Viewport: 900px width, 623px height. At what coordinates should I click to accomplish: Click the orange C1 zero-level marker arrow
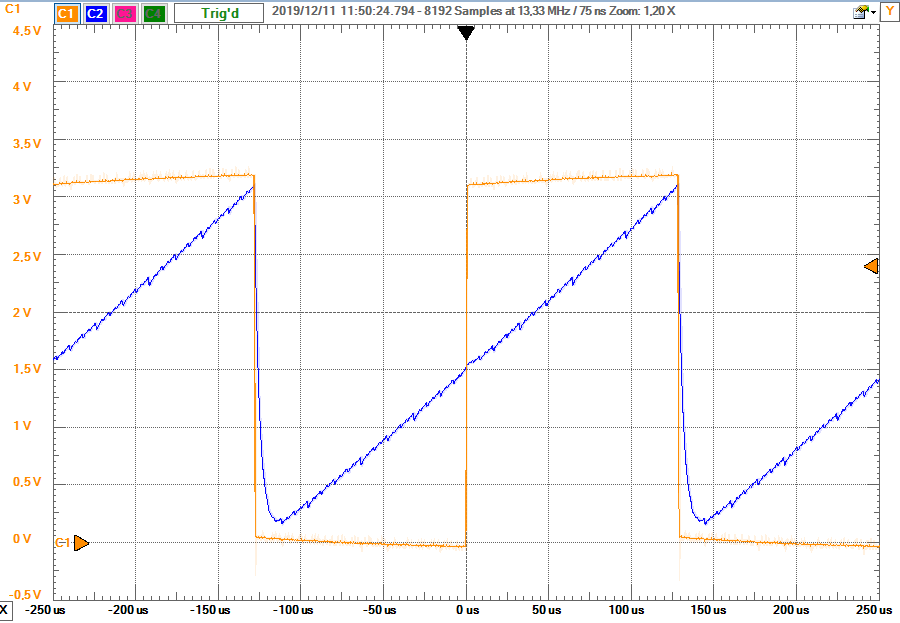click(81, 543)
